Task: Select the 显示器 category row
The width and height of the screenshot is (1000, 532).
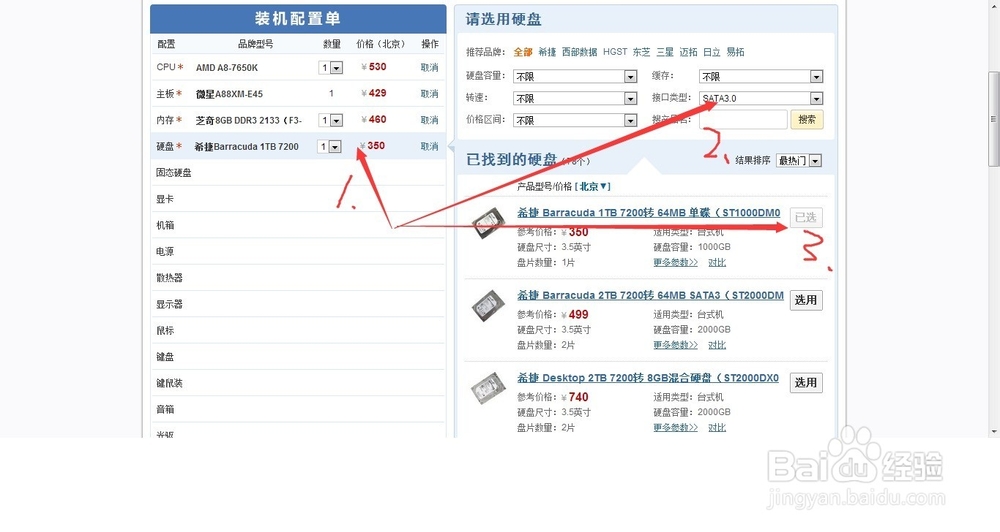Action: [298, 304]
